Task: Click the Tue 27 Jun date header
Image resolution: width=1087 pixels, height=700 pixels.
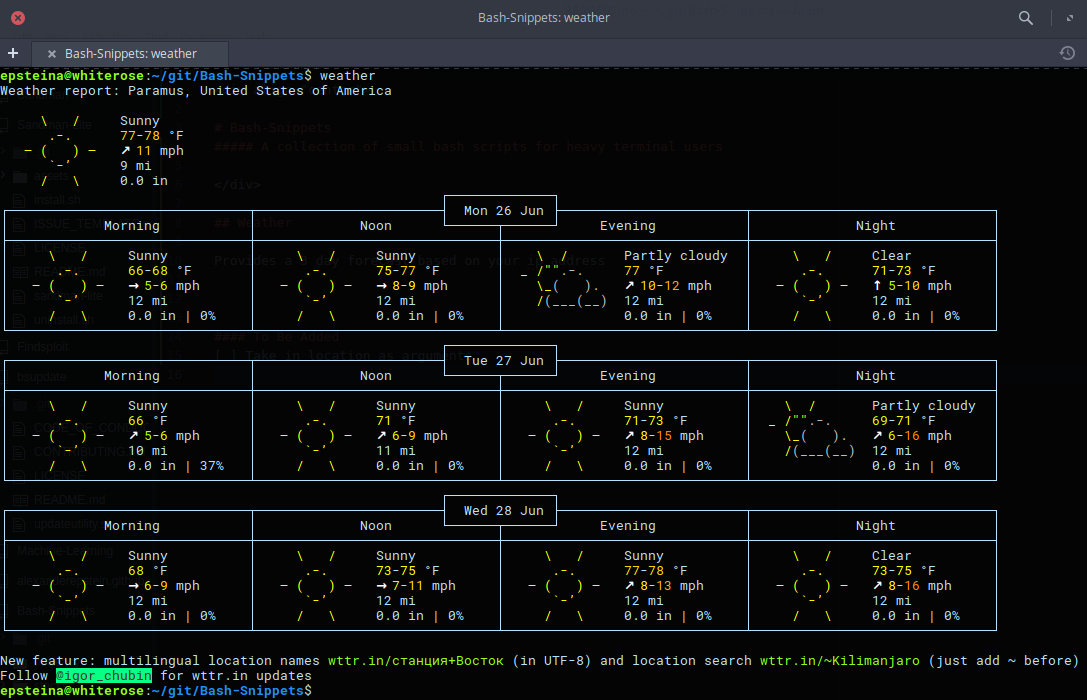Action: click(503, 360)
